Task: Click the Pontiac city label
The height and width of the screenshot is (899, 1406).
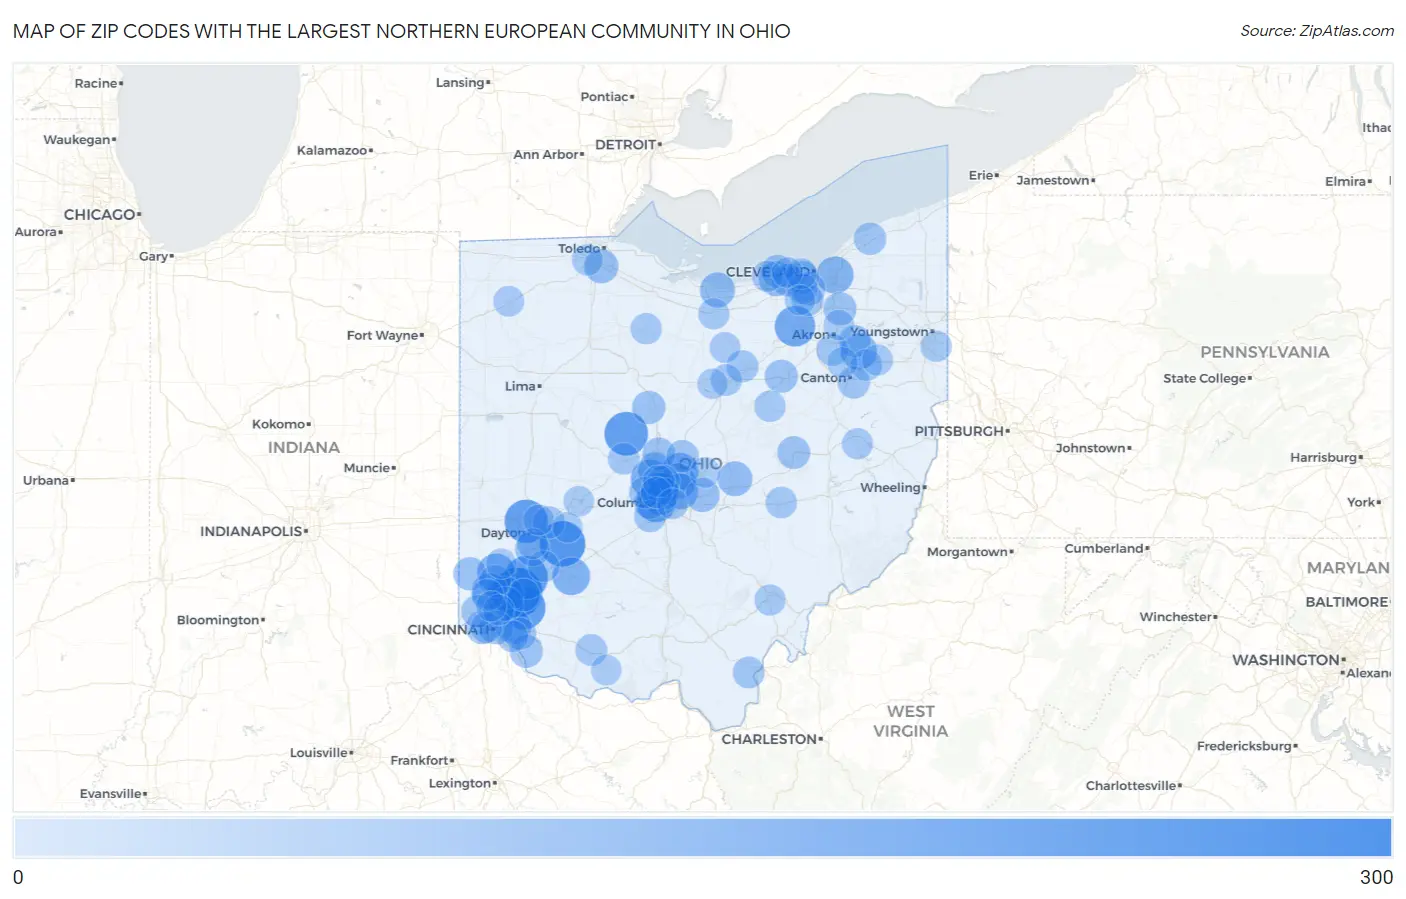Action: [x=605, y=97]
